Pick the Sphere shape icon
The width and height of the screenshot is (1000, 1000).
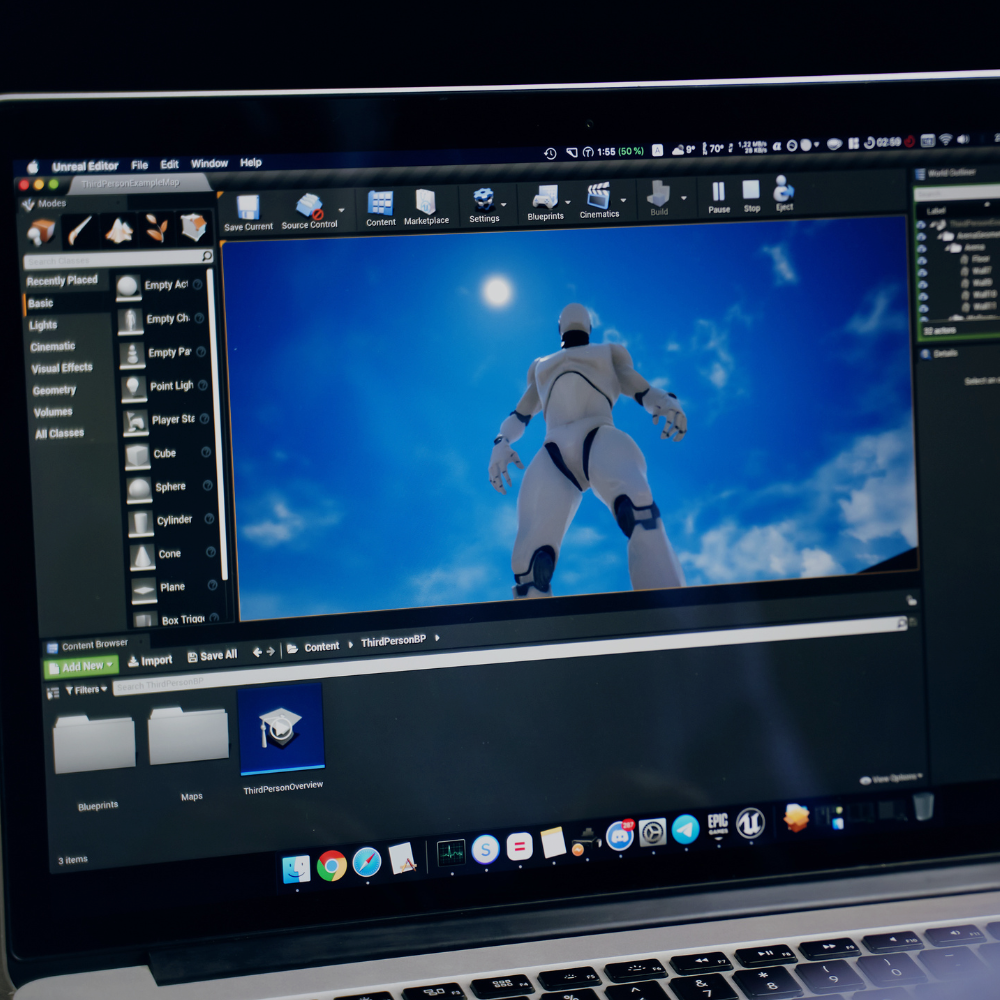point(139,490)
